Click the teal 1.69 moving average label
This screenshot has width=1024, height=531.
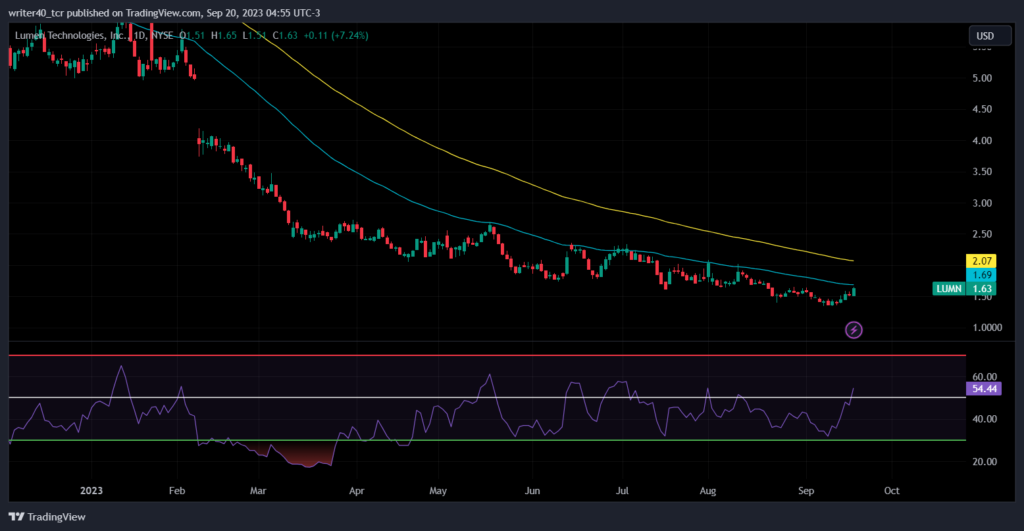(981, 275)
